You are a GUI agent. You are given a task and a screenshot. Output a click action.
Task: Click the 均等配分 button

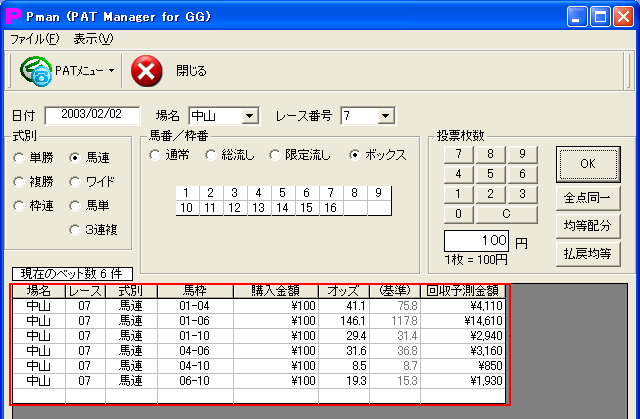tap(587, 224)
